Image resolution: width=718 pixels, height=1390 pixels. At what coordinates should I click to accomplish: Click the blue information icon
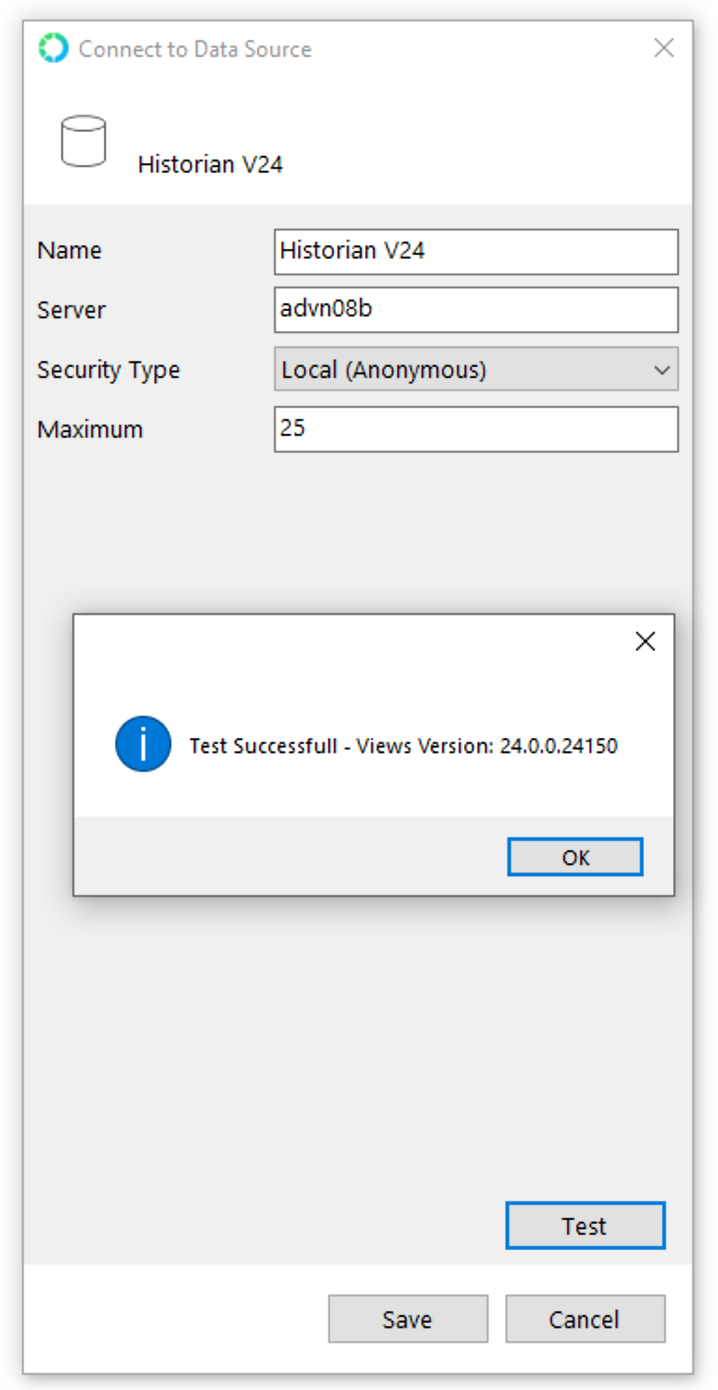[x=141, y=745]
